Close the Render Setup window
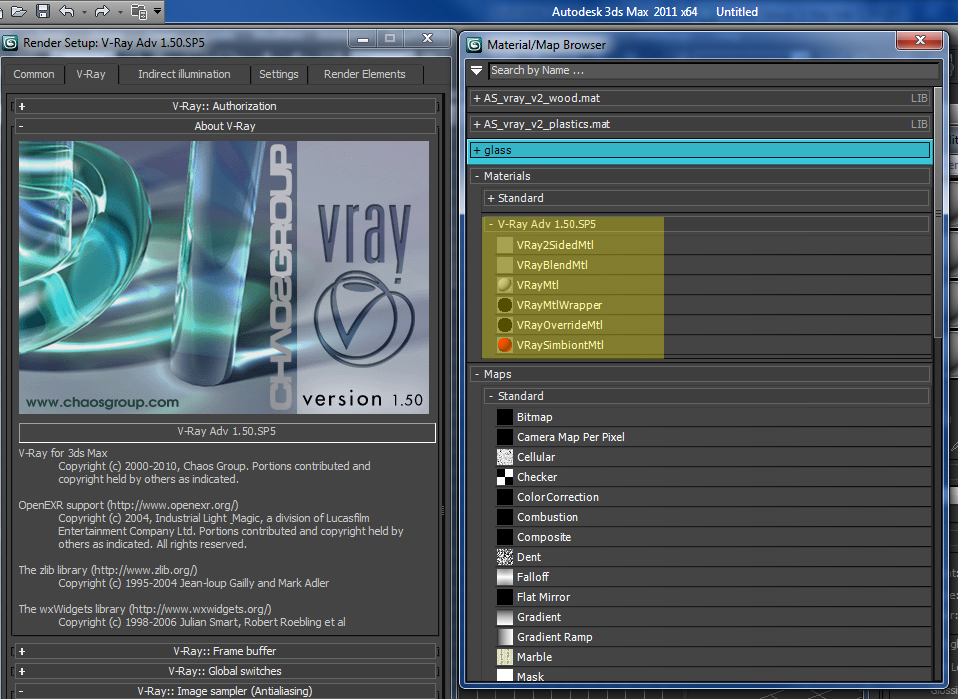958x699 pixels. [428, 38]
